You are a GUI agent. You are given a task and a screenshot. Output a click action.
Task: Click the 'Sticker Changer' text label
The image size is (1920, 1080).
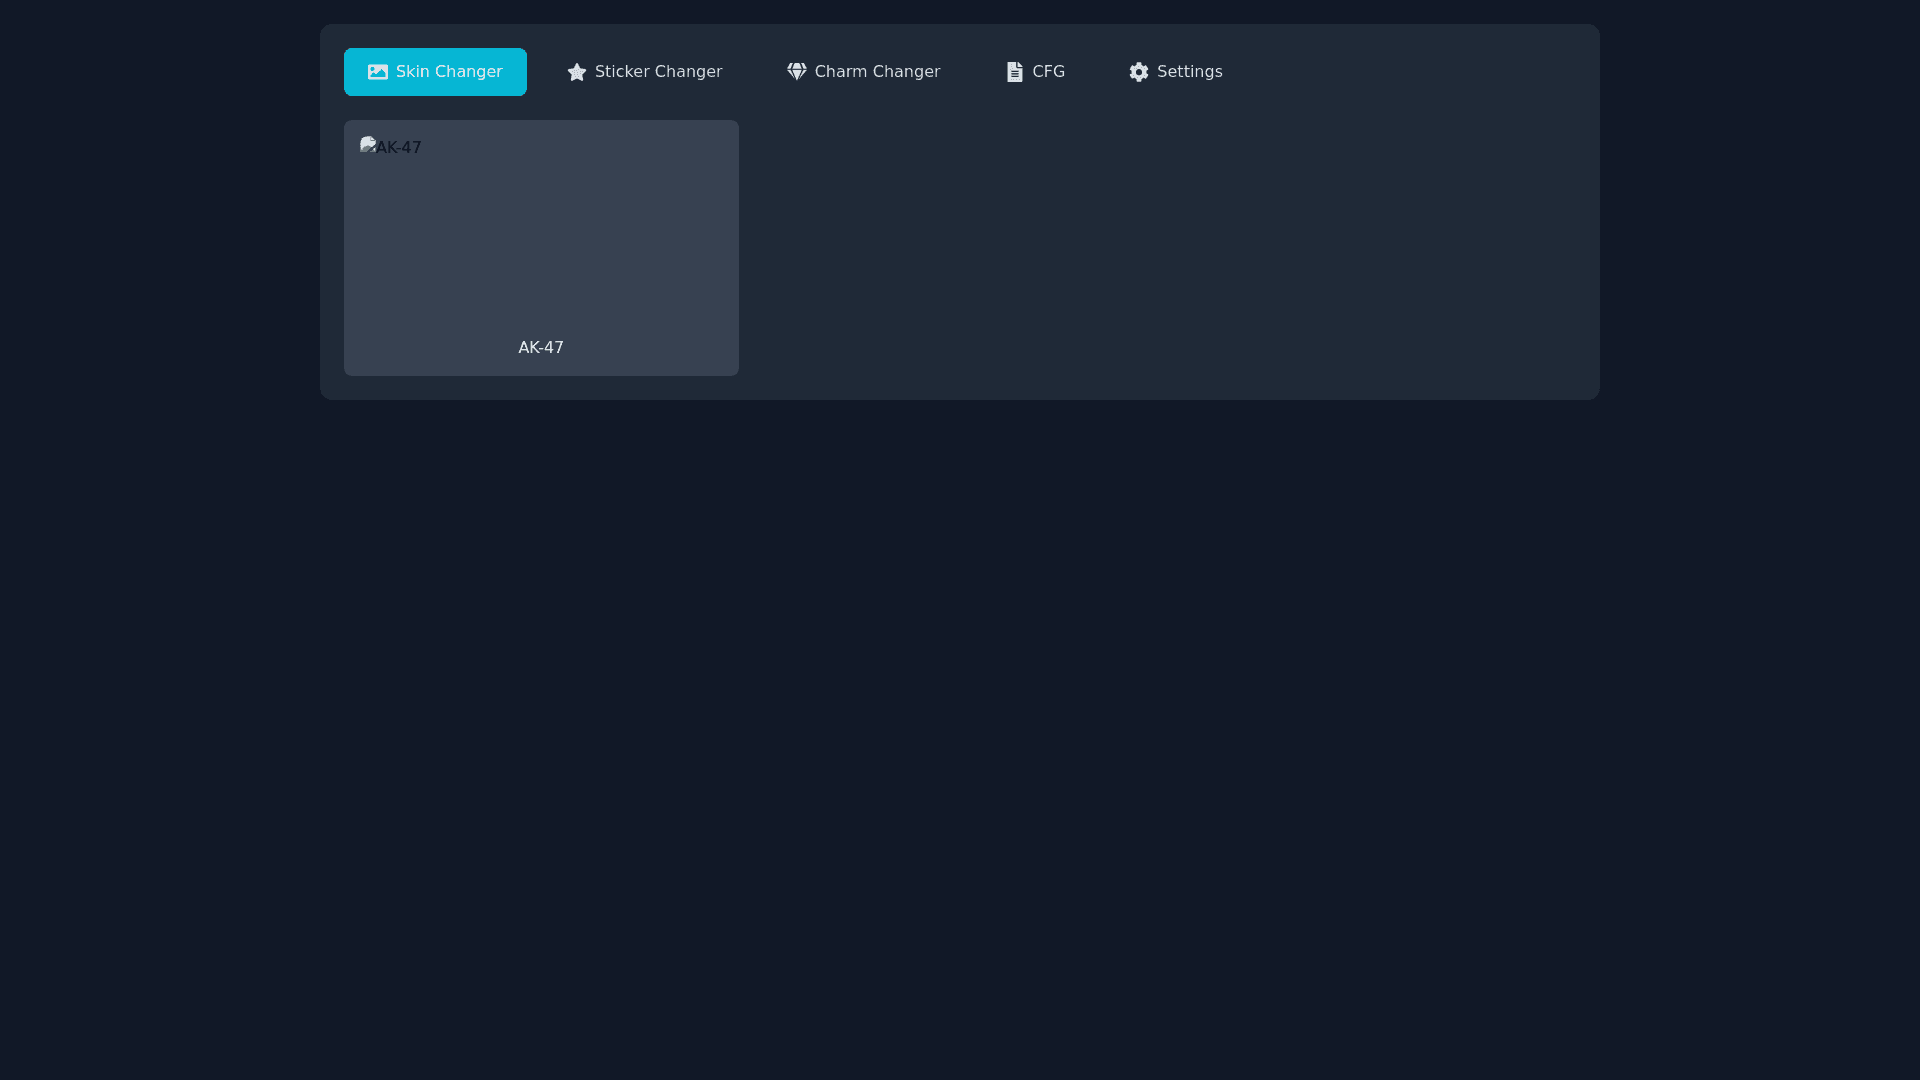(658, 72)
